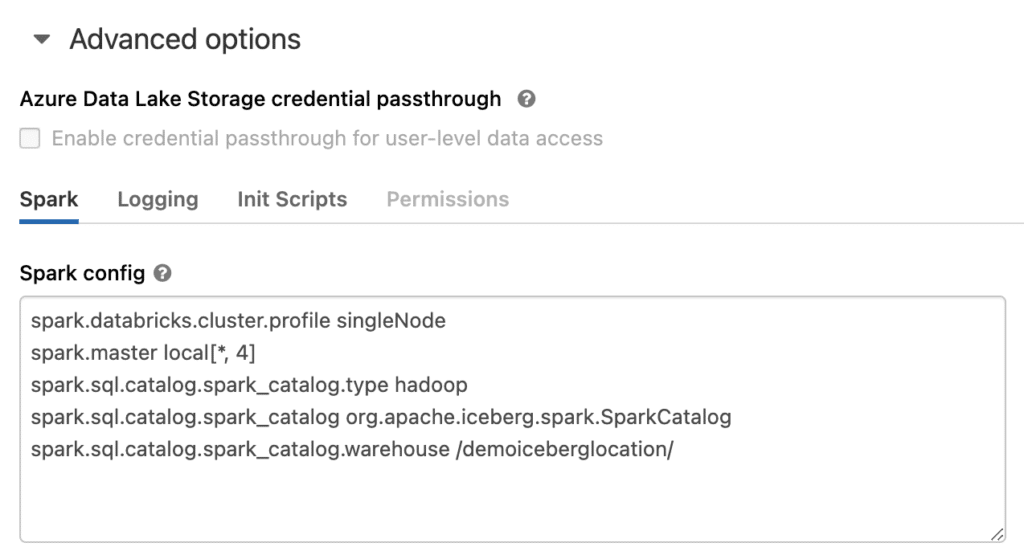Enable the credential passthrough checkbox
The image size is (1024, 559).
click(x=29, y=138)
